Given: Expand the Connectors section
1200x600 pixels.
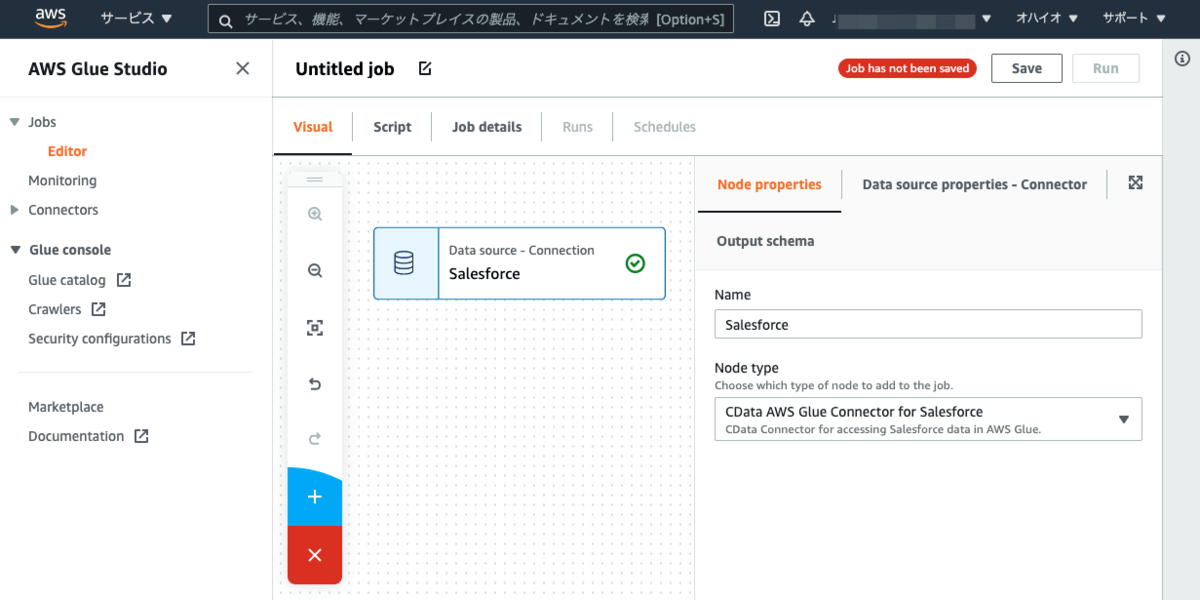Looking at the screenshot, I should pyautogui.click(x=14, y=210).
